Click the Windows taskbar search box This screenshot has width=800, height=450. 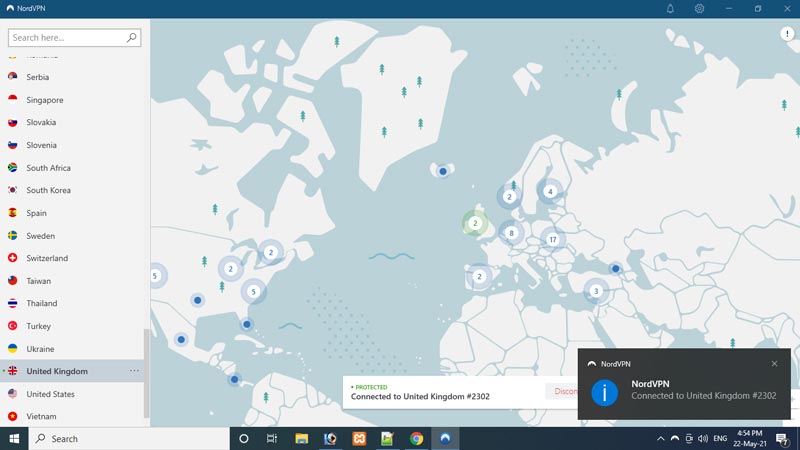click(x=129, y=439)
